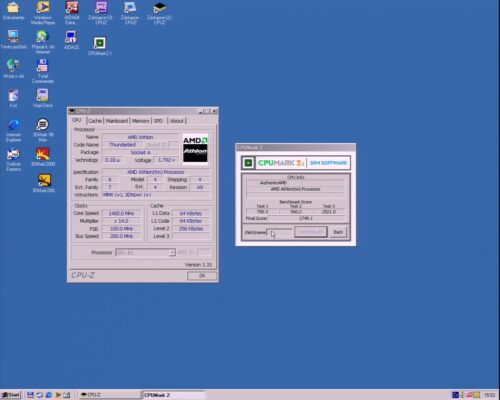500x400 pixels.
Task: Click the OK button in CPU-Z
Action: 202,276
